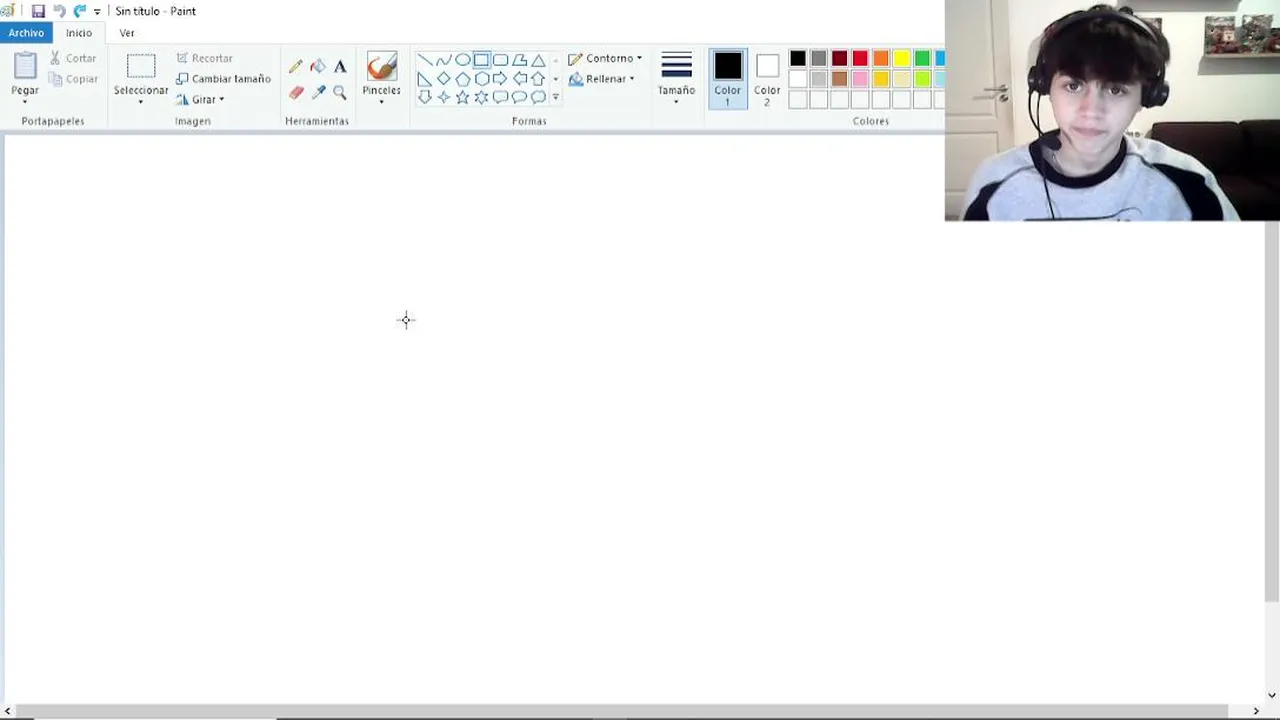Click the vertical scrollbar down arrow
Image resolution: width=1280 pixels, height=720 pixels.
[1272, 695]
